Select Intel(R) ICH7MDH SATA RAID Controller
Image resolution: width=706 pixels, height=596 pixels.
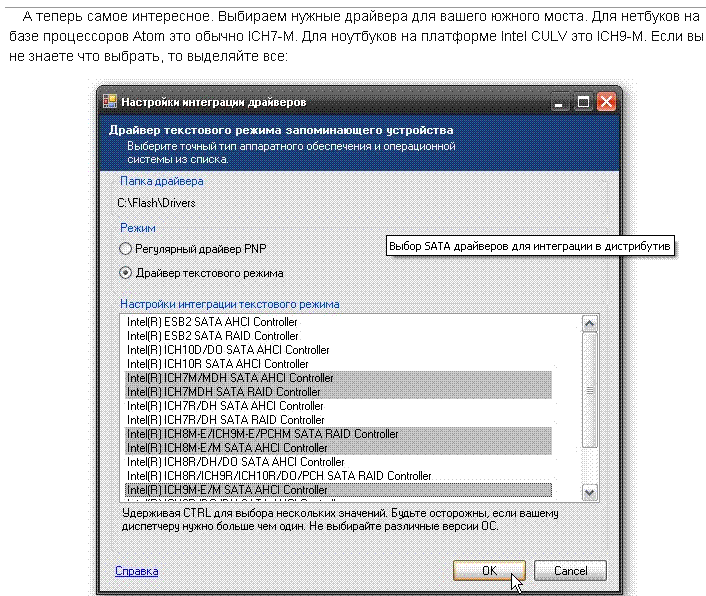click(338, 392)
